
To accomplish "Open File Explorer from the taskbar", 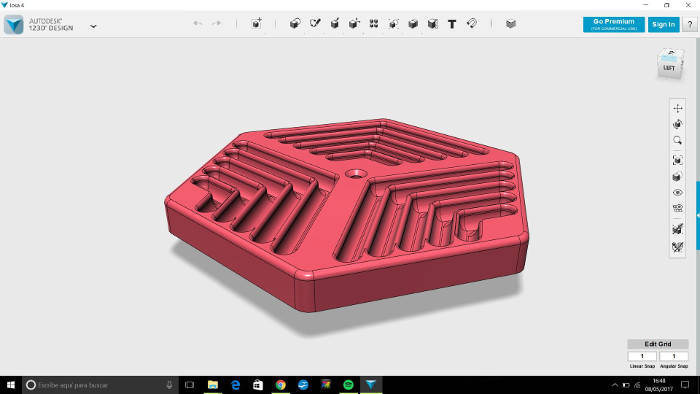I will pos(212,385).
